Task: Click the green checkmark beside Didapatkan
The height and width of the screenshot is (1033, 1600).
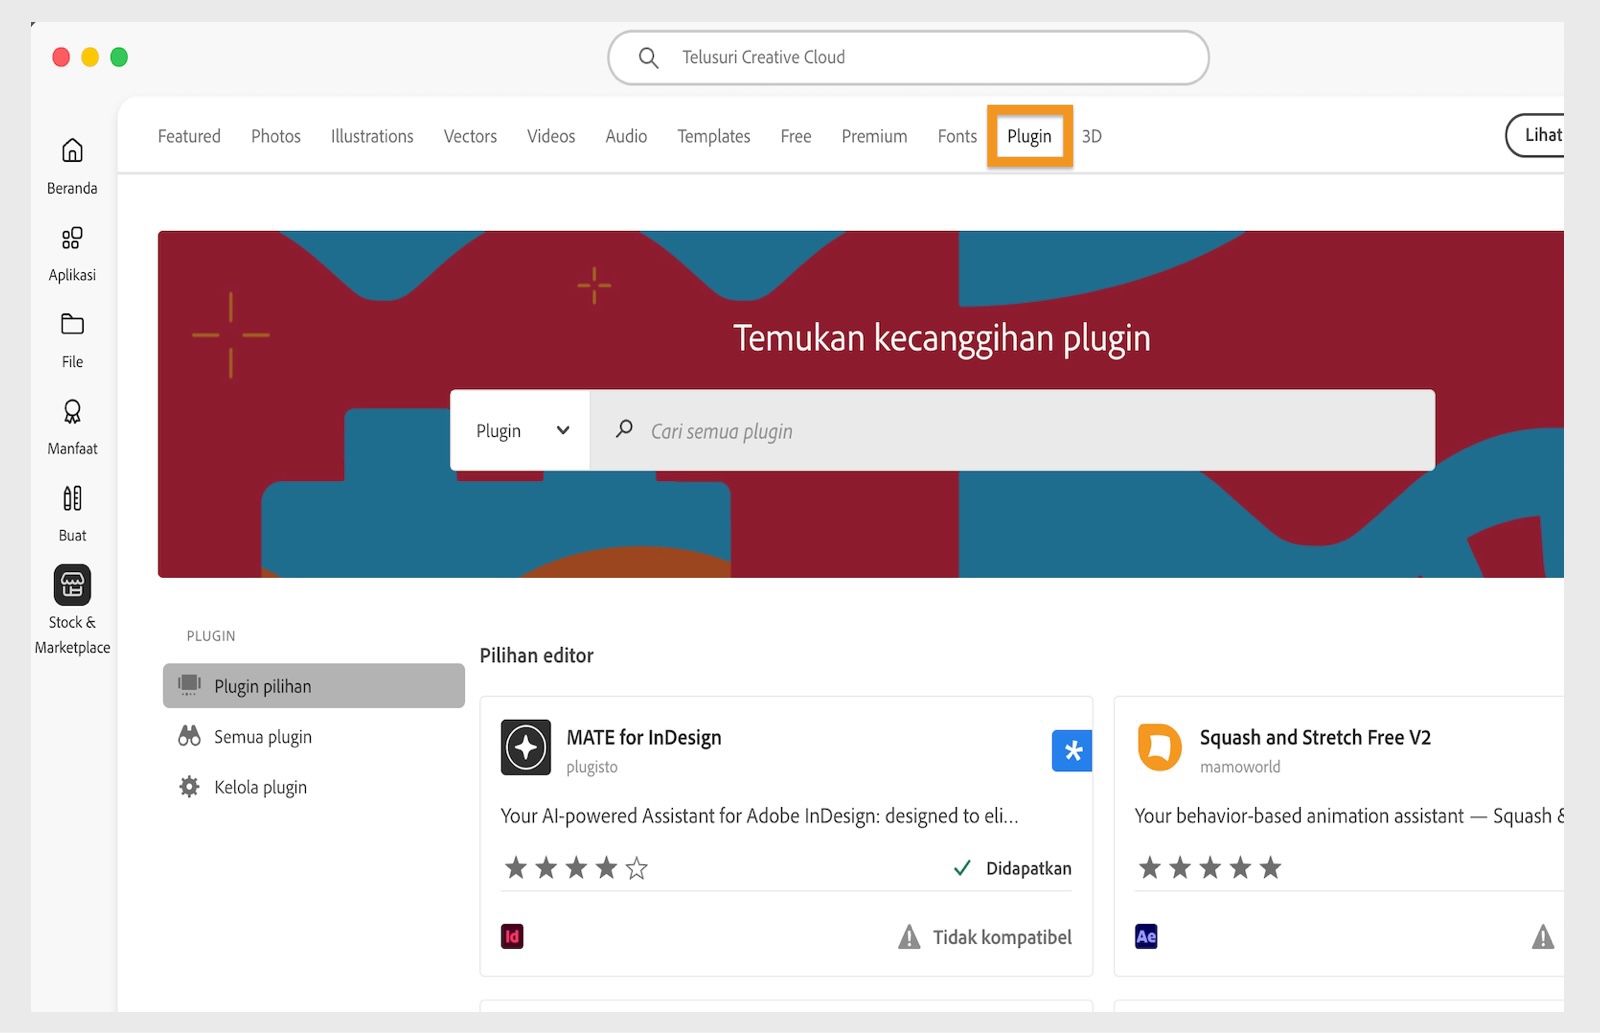Action: click(x=962, y=868)
